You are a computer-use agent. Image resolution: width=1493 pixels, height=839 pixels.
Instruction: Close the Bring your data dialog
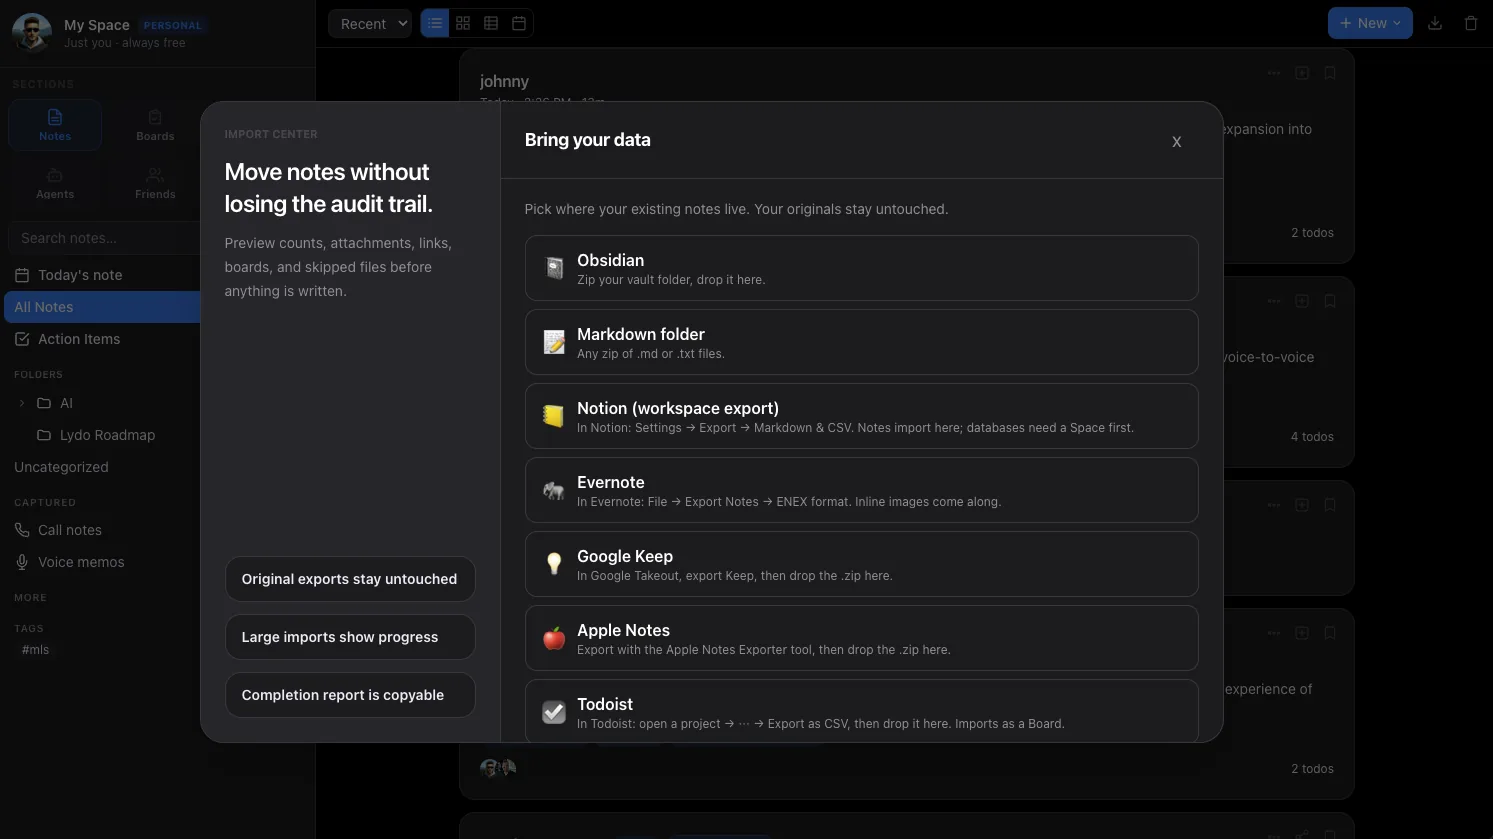point(1176,142)
